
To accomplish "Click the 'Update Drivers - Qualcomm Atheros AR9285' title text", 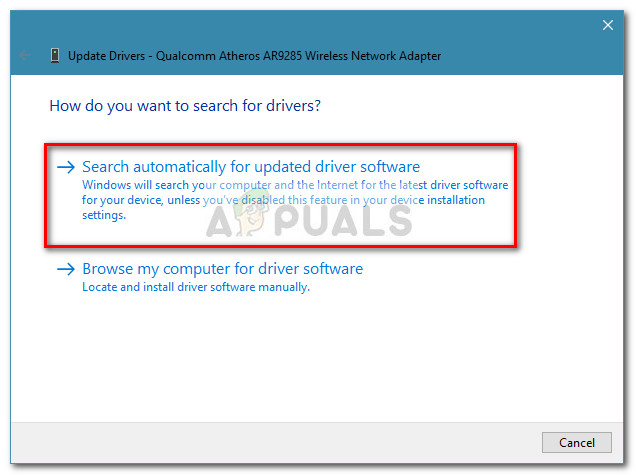I will click(254, 56).
